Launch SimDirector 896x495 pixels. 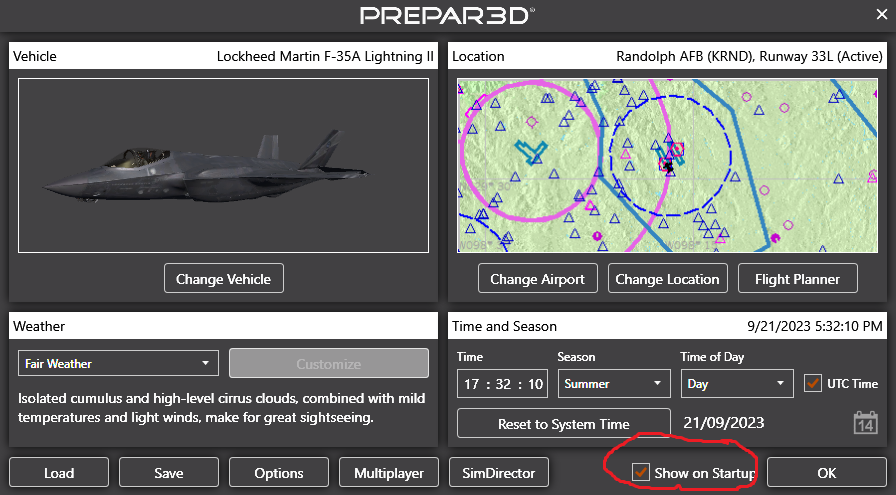click(x=499, y=473)
